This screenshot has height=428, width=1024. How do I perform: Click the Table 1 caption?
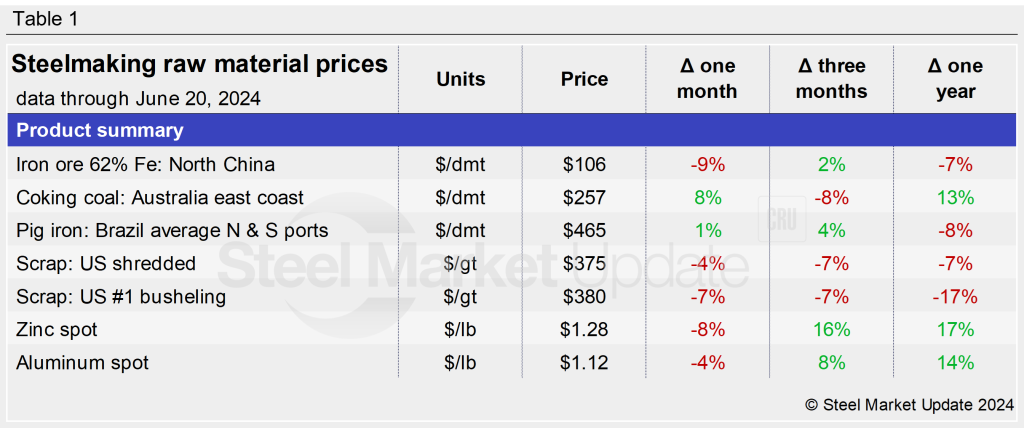tap(45, 19)
